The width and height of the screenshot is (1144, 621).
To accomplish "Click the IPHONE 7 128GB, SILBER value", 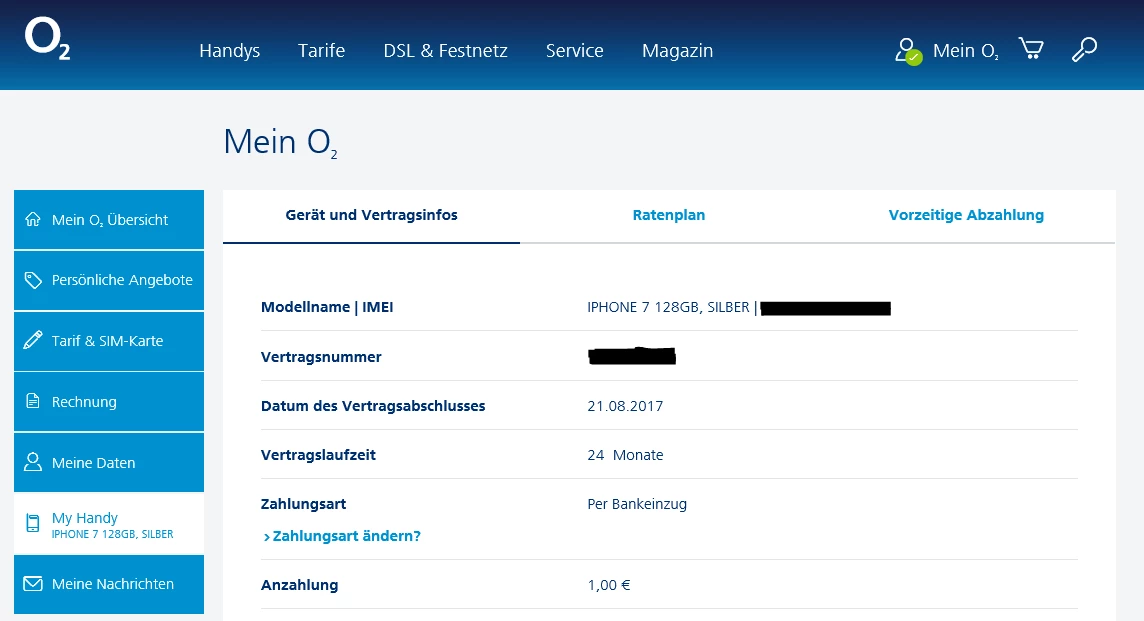I will pyautogui.click(x=668, y=307).
